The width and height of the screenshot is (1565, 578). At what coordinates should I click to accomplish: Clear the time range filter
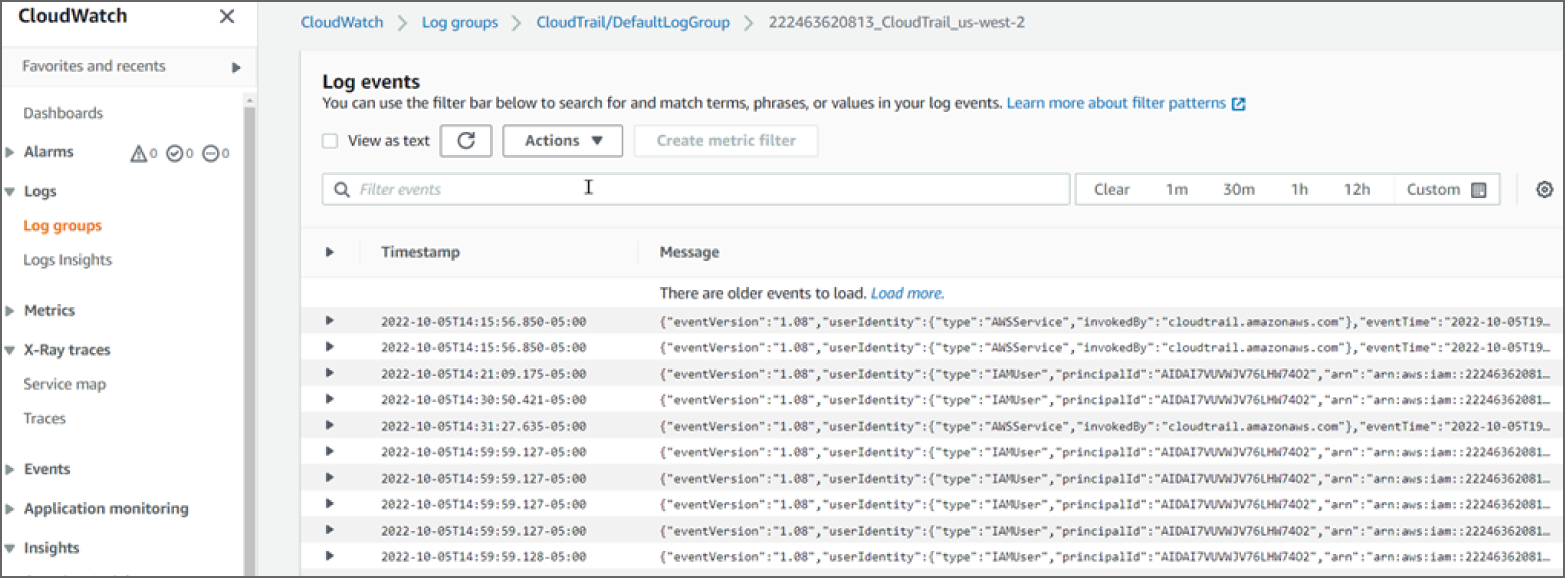coord(1112,190)
